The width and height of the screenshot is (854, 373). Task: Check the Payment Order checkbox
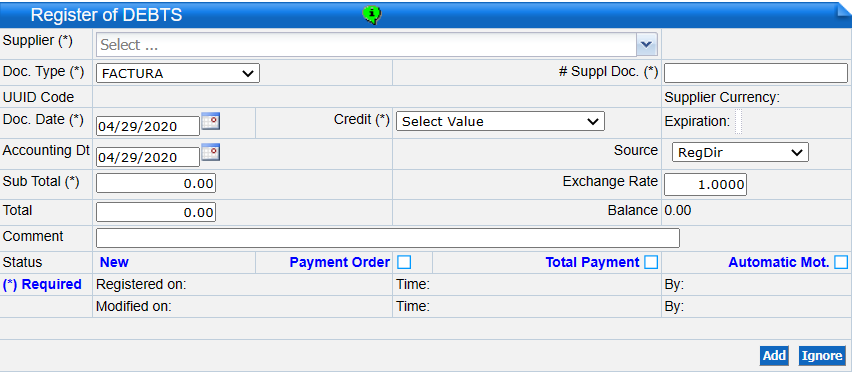click(x=404, y=262)
